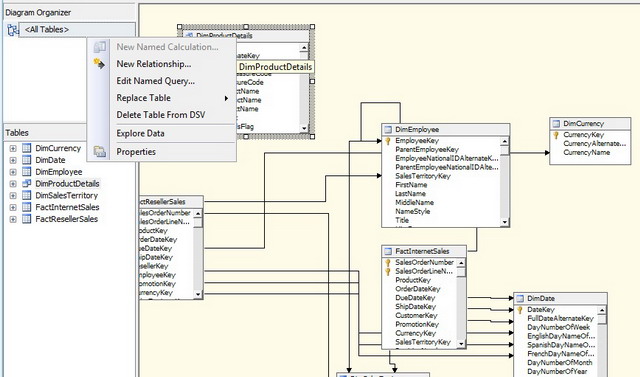Click the key icon beside DateKey in DimDate
The height and width of the screenshot is (377, 640).
click(520, 310)
